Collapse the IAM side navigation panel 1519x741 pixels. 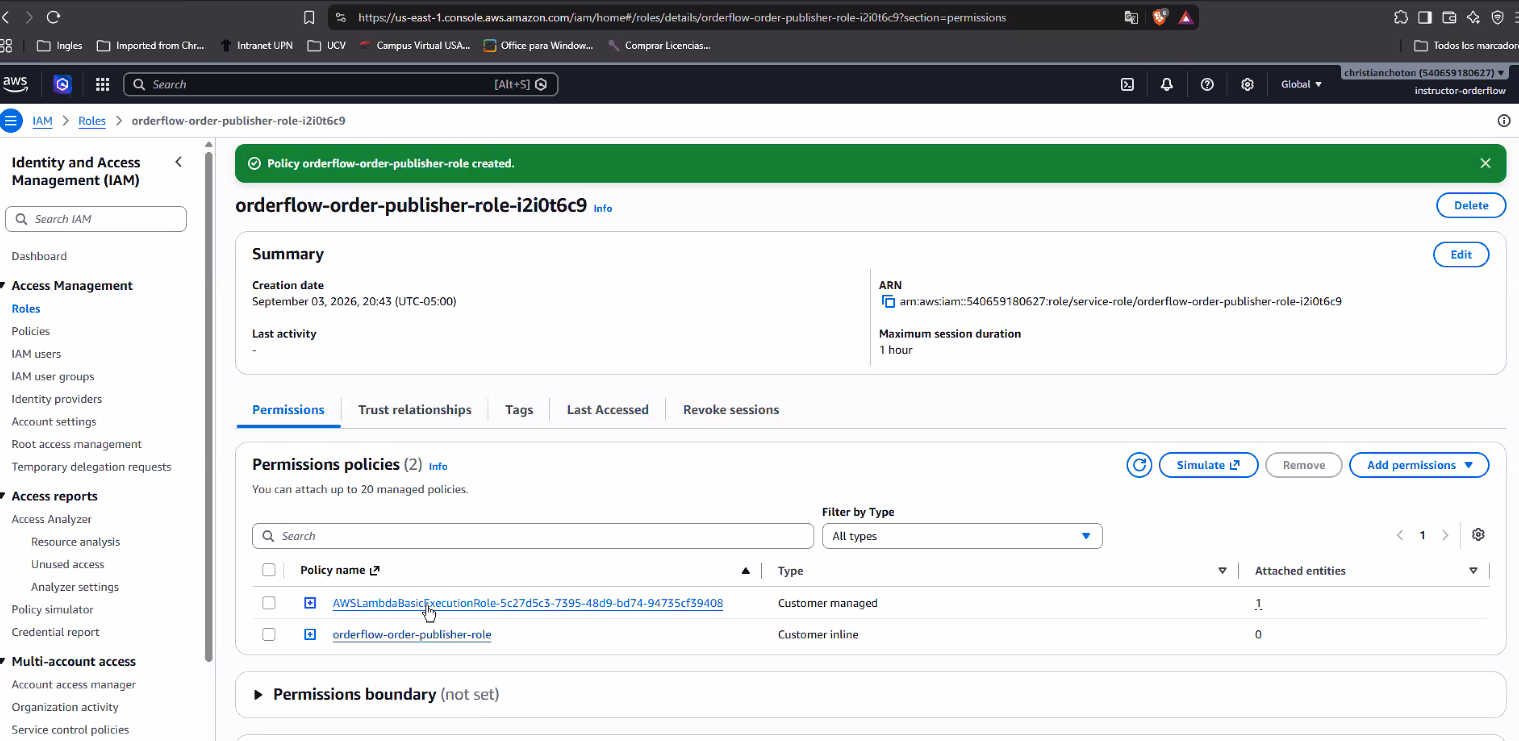[178, 162]
